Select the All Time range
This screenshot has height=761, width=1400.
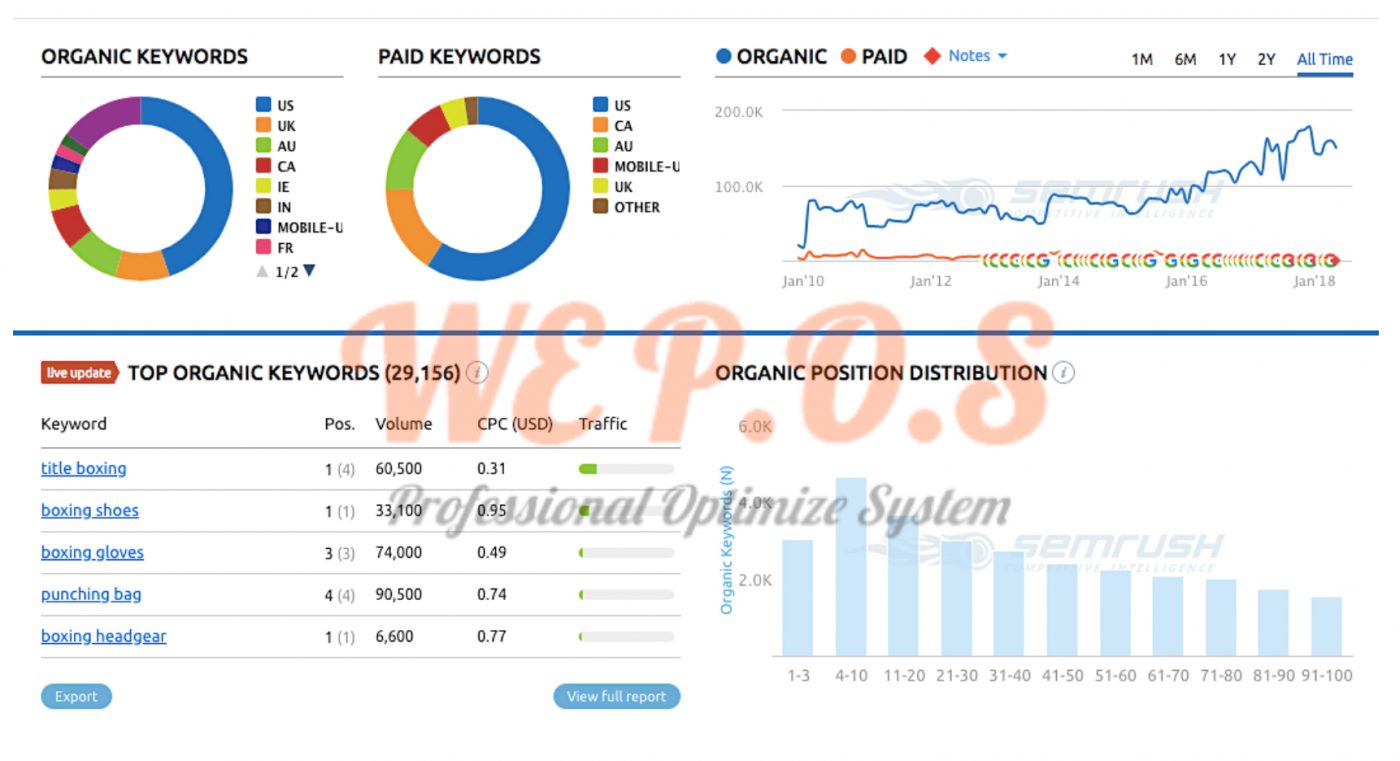(1325, 59)
